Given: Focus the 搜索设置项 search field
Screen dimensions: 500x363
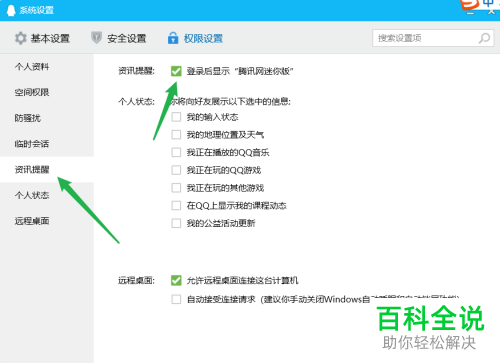Looking at the screenshot, I should point(433,38).
